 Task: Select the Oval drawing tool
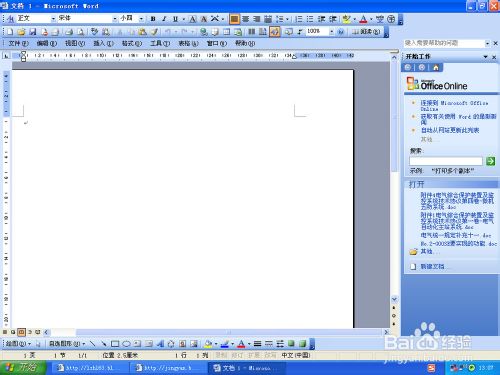(126, 343)
